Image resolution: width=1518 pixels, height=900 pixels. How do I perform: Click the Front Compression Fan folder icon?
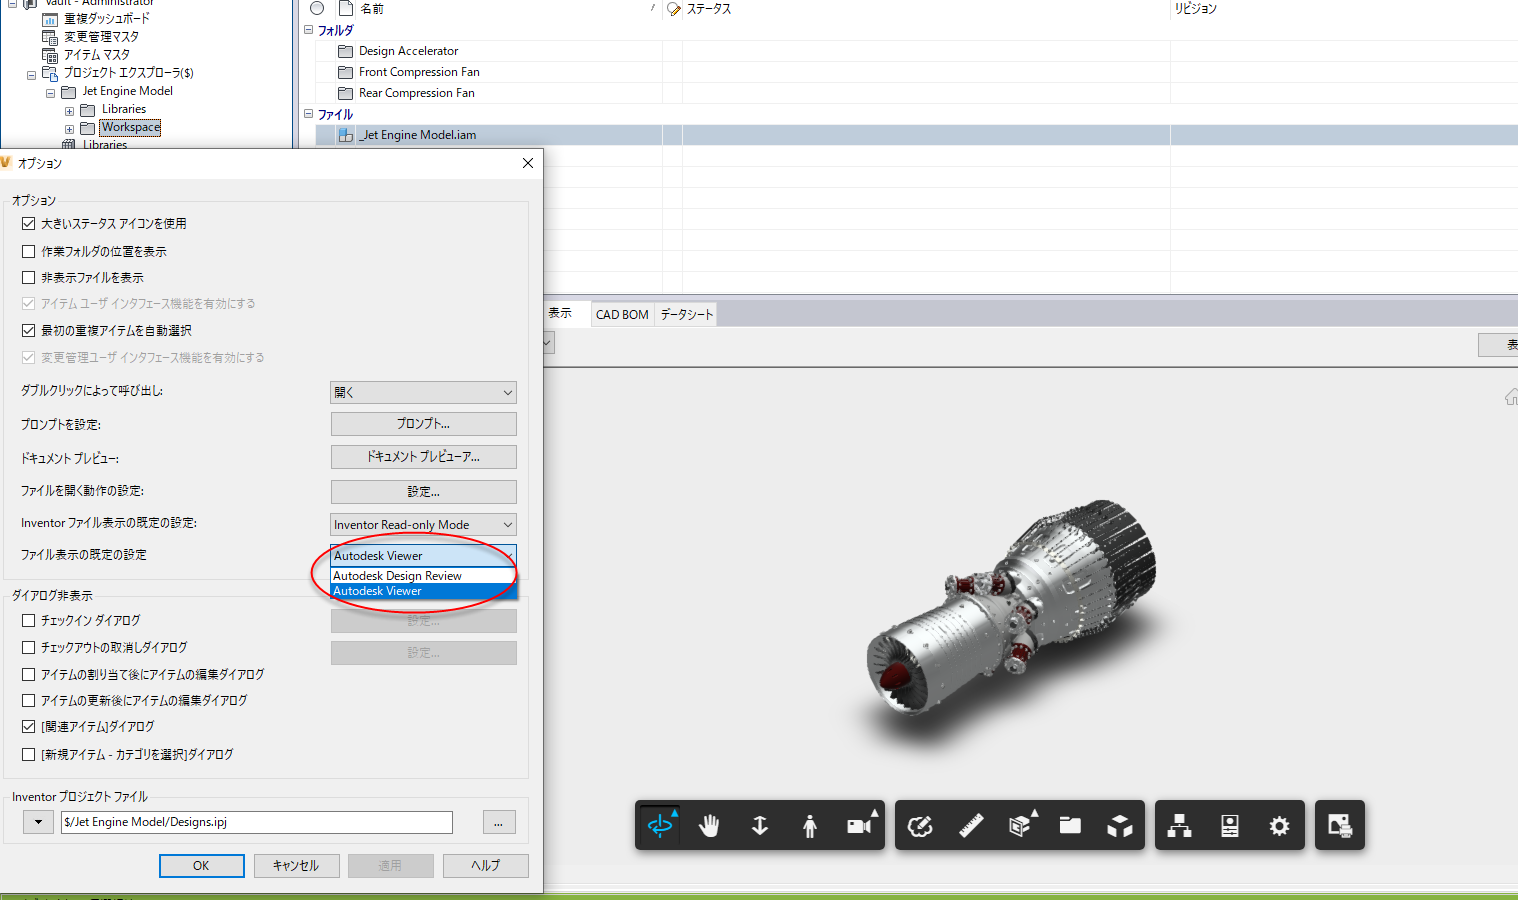(346, 72)
